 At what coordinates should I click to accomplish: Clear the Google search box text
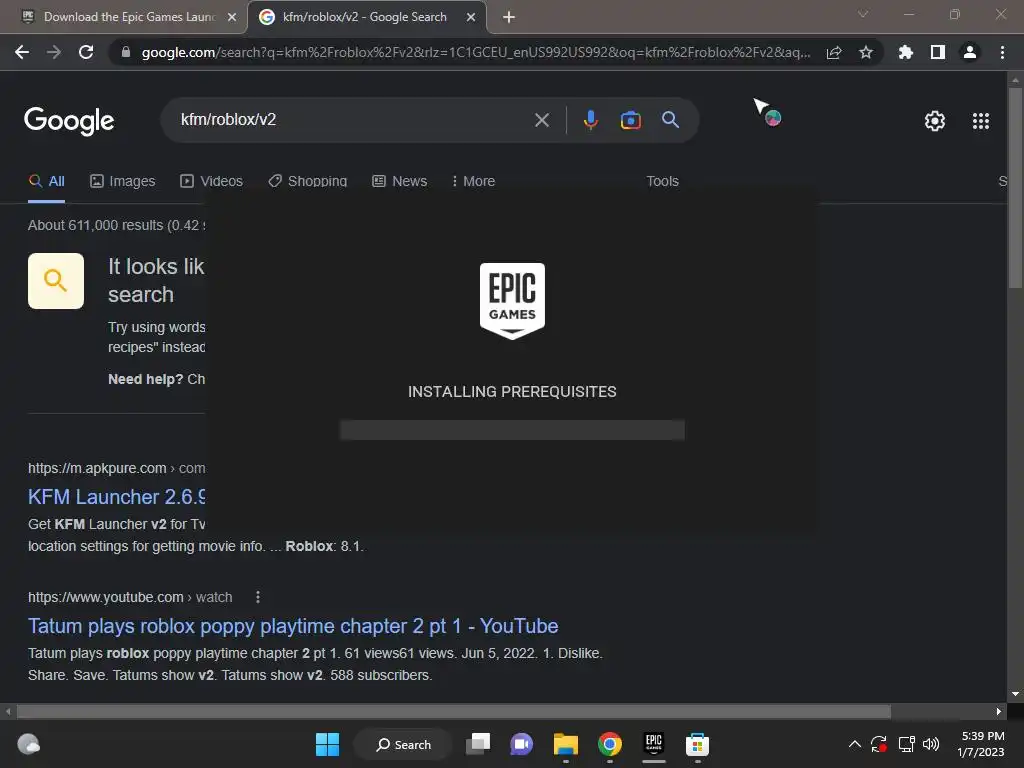pos(541,120)
